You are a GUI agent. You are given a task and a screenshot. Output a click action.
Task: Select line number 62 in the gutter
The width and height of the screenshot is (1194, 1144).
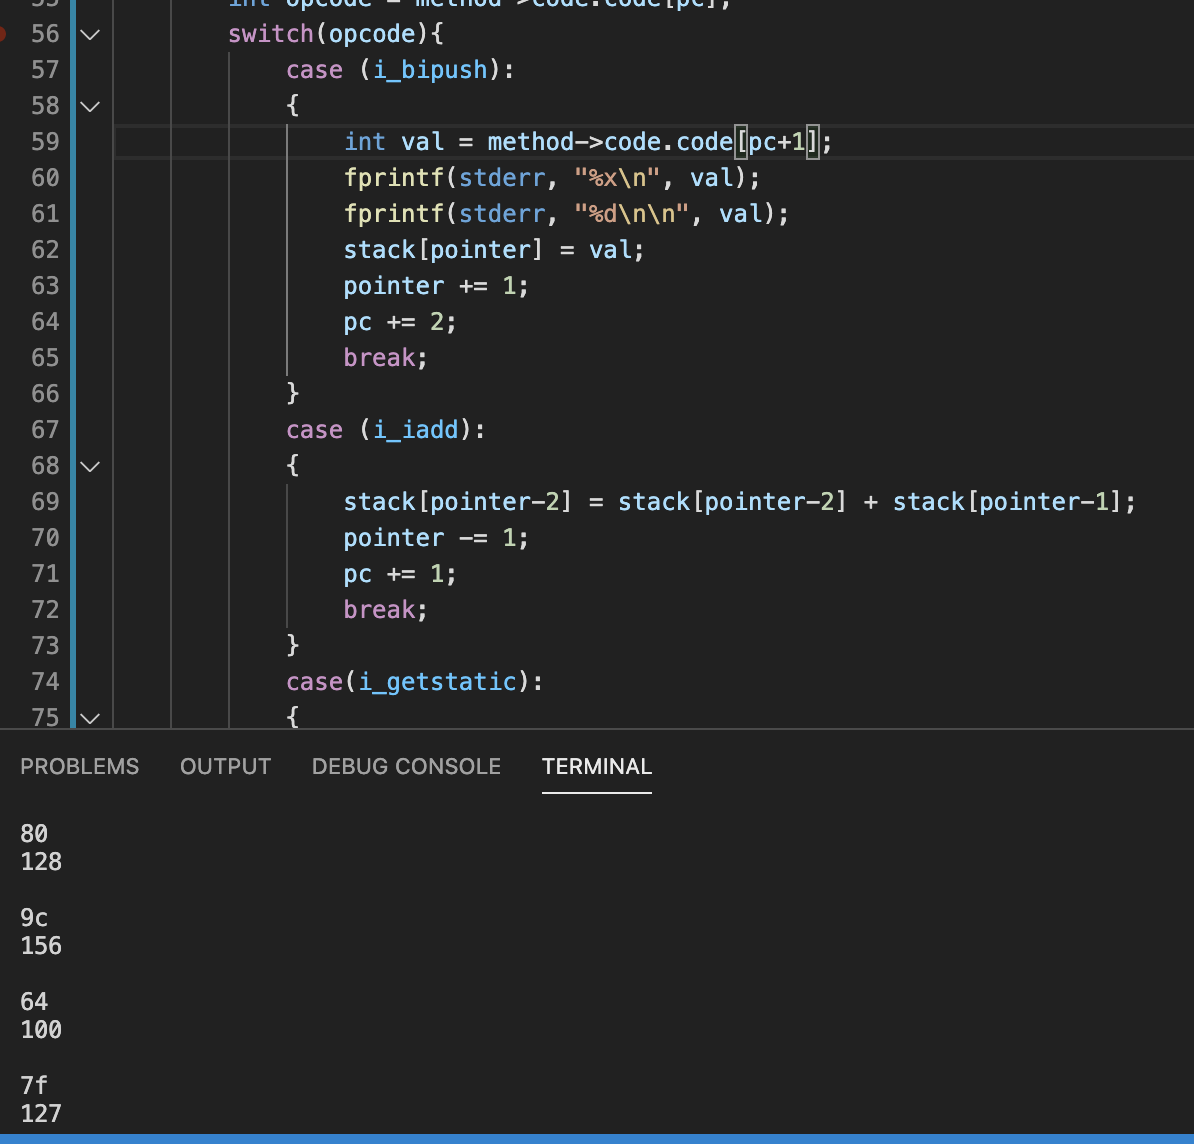(45, 250)
